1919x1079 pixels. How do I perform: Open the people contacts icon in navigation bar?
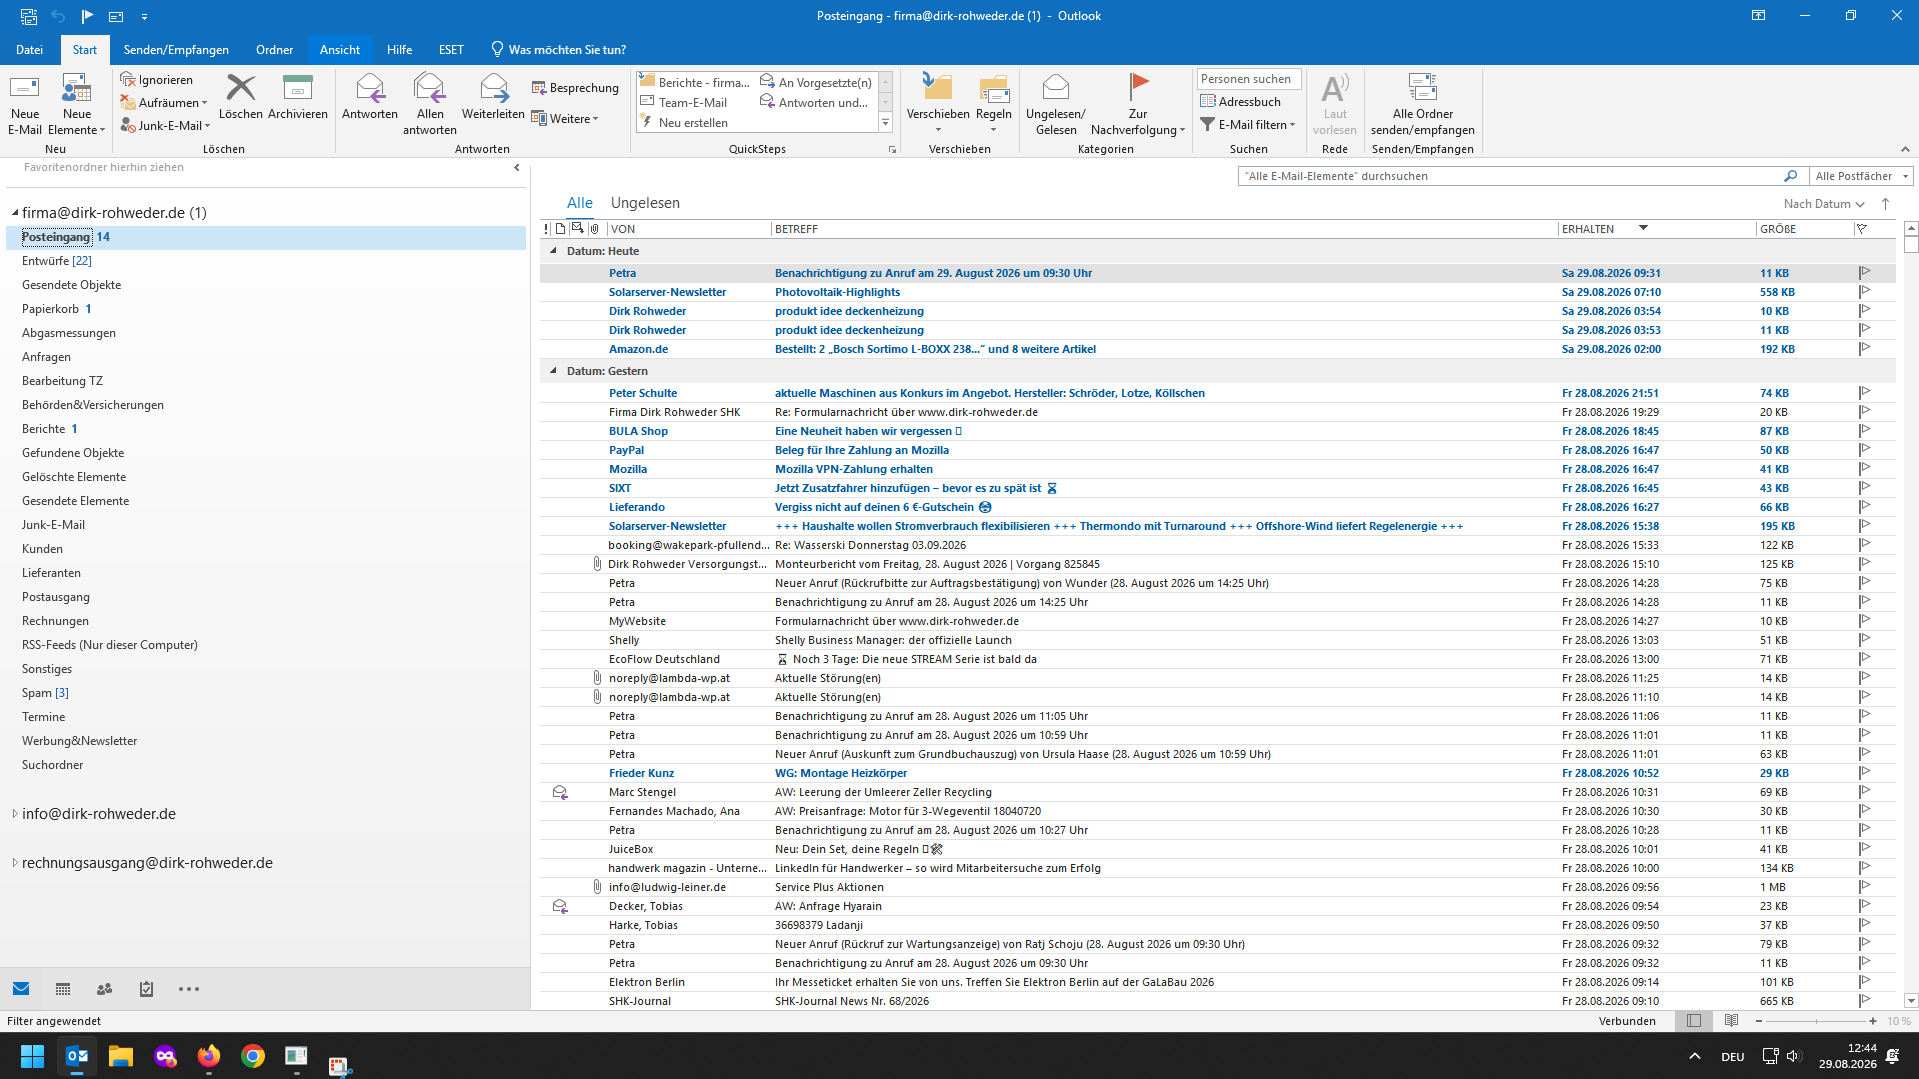104,989
